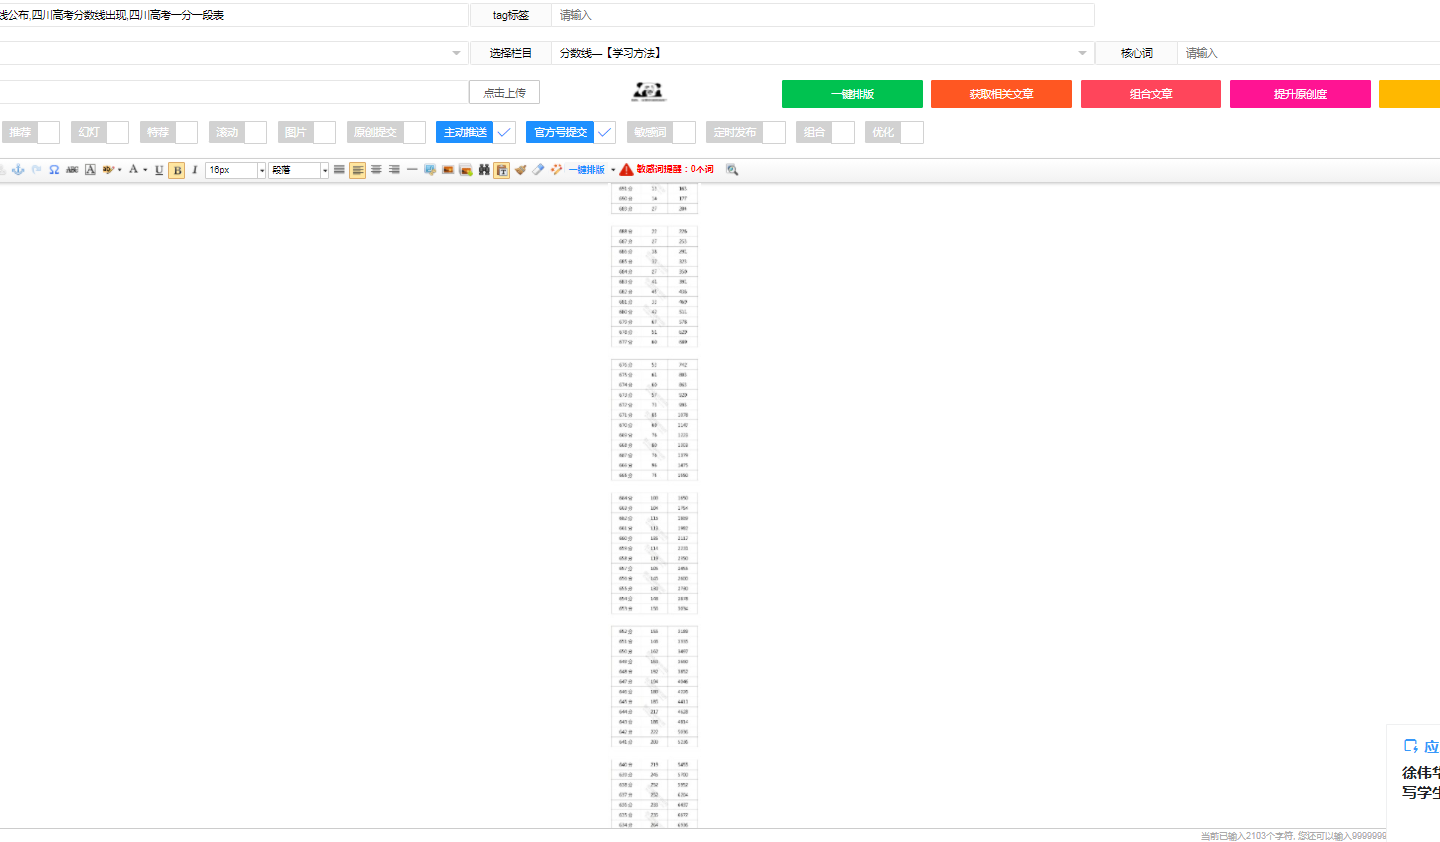Click the sensitive word warning triangle

click(x=626, y=170)
